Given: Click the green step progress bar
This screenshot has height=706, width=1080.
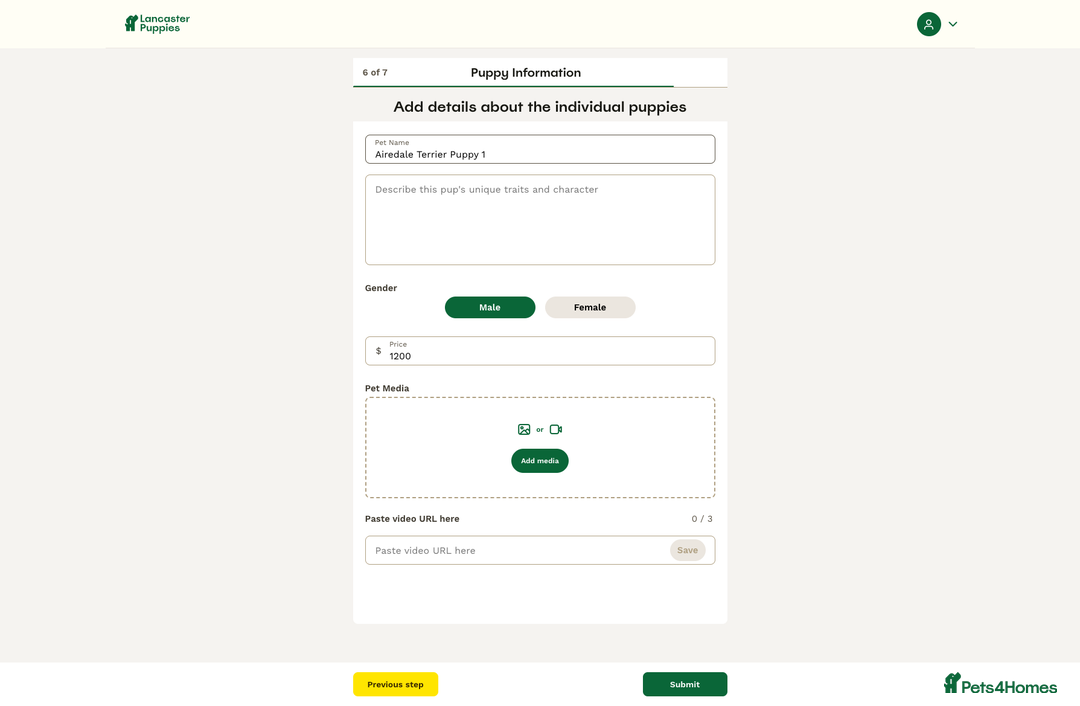Looking at the screenshot, I should click(x=513, y=87).
